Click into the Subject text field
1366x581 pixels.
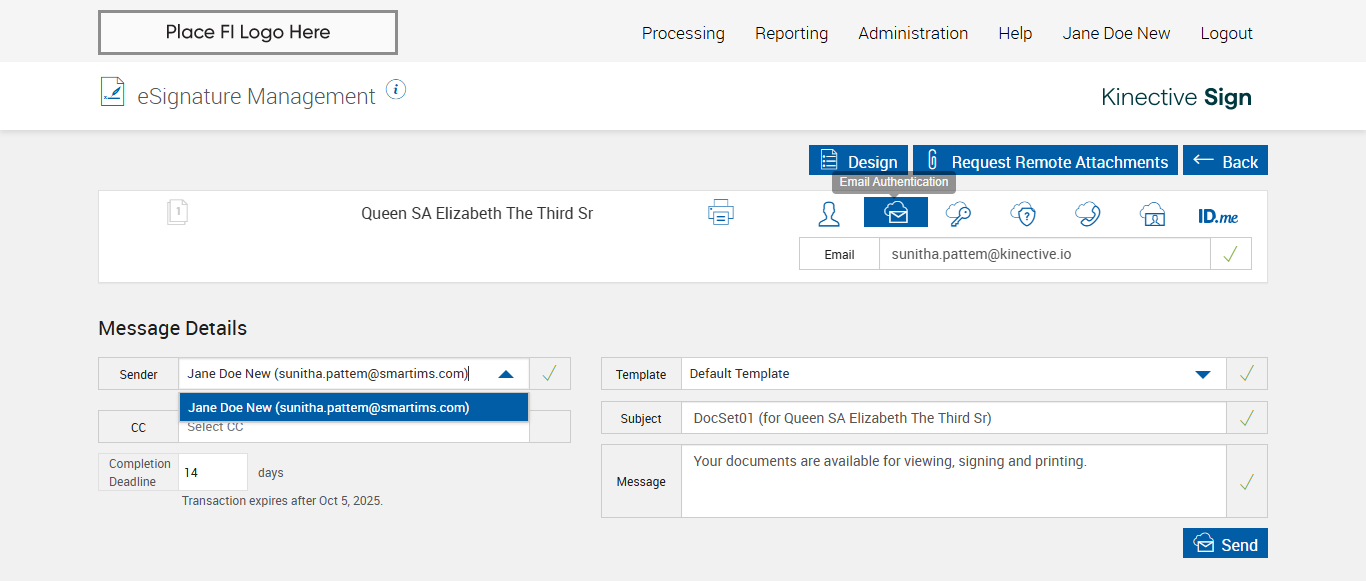click(x=953, y=418)
